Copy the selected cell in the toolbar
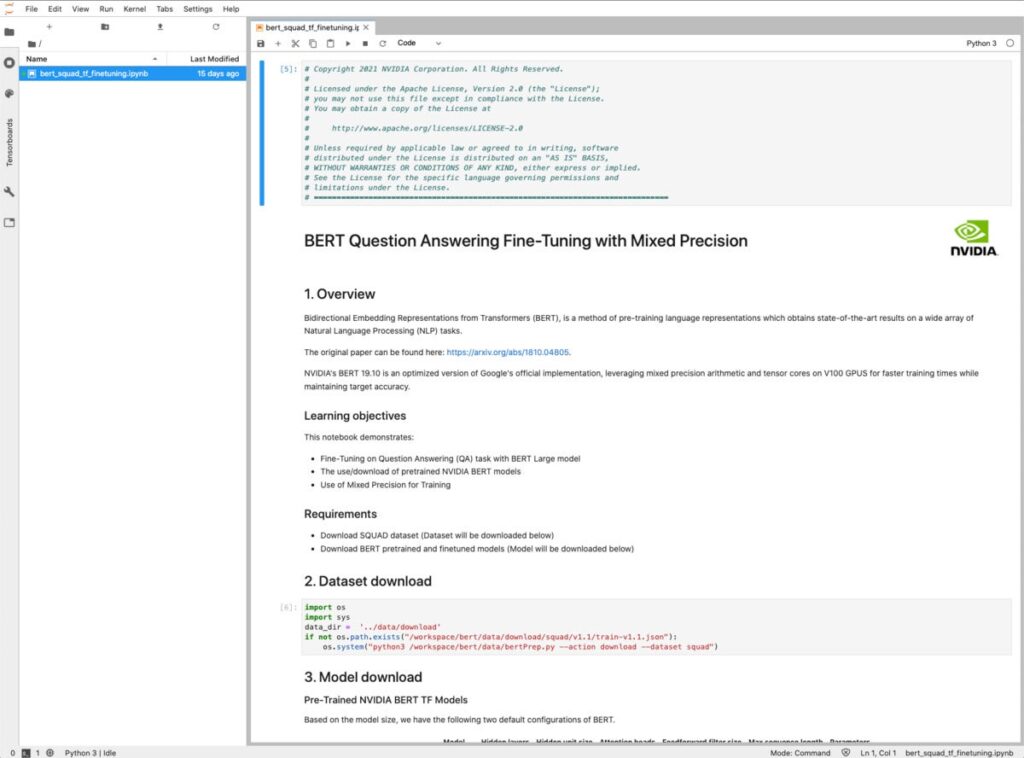 [313, 44]
